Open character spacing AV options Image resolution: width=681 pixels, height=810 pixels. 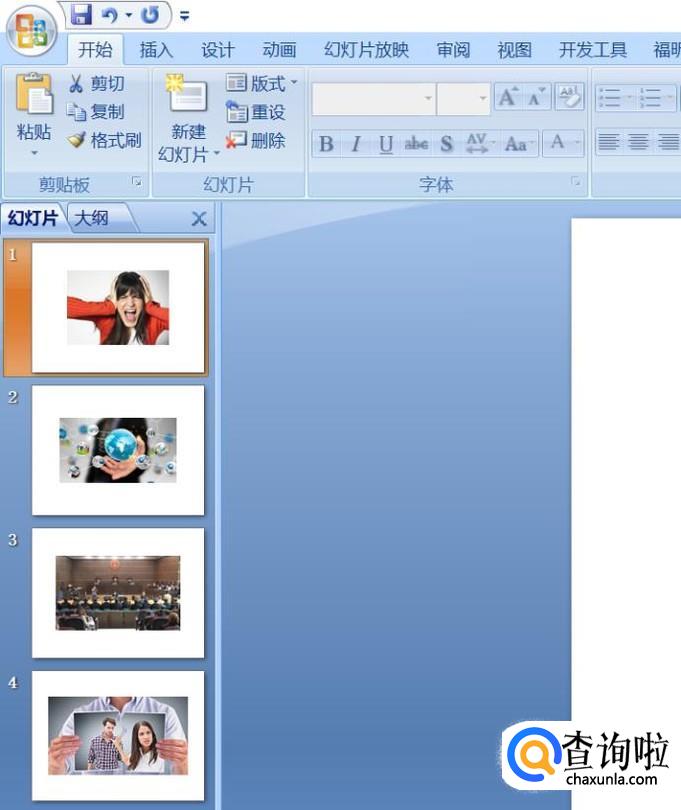479,144
